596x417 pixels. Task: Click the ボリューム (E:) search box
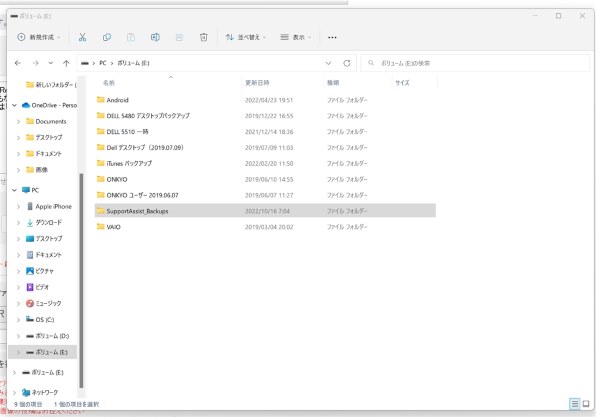(475, 63)
